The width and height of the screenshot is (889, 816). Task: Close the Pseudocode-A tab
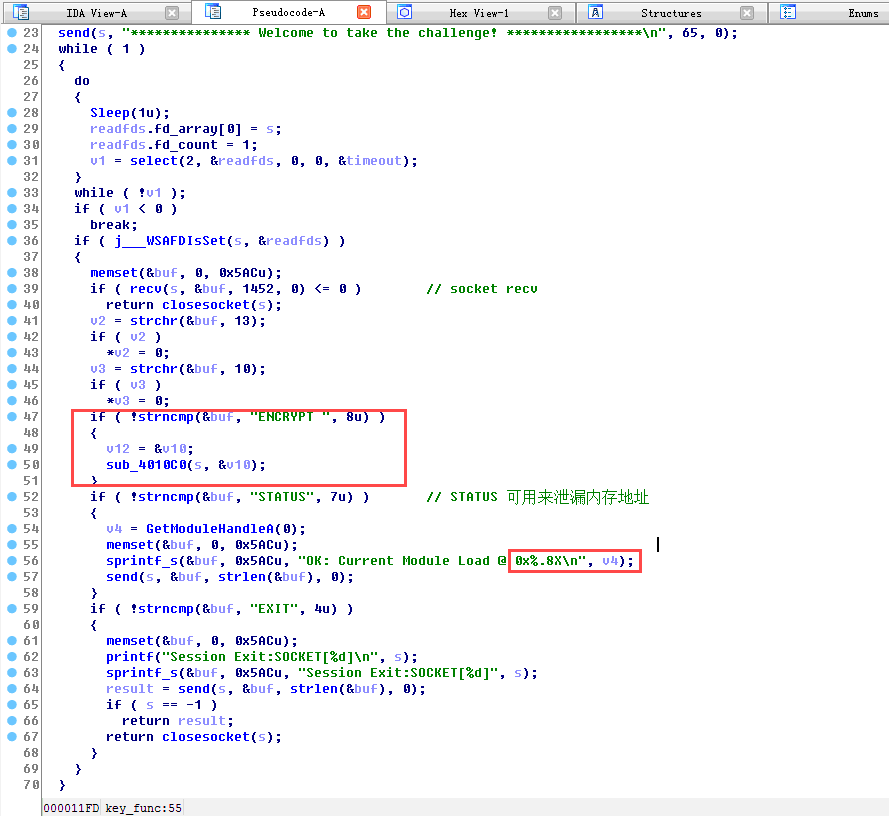click(364, 13)
